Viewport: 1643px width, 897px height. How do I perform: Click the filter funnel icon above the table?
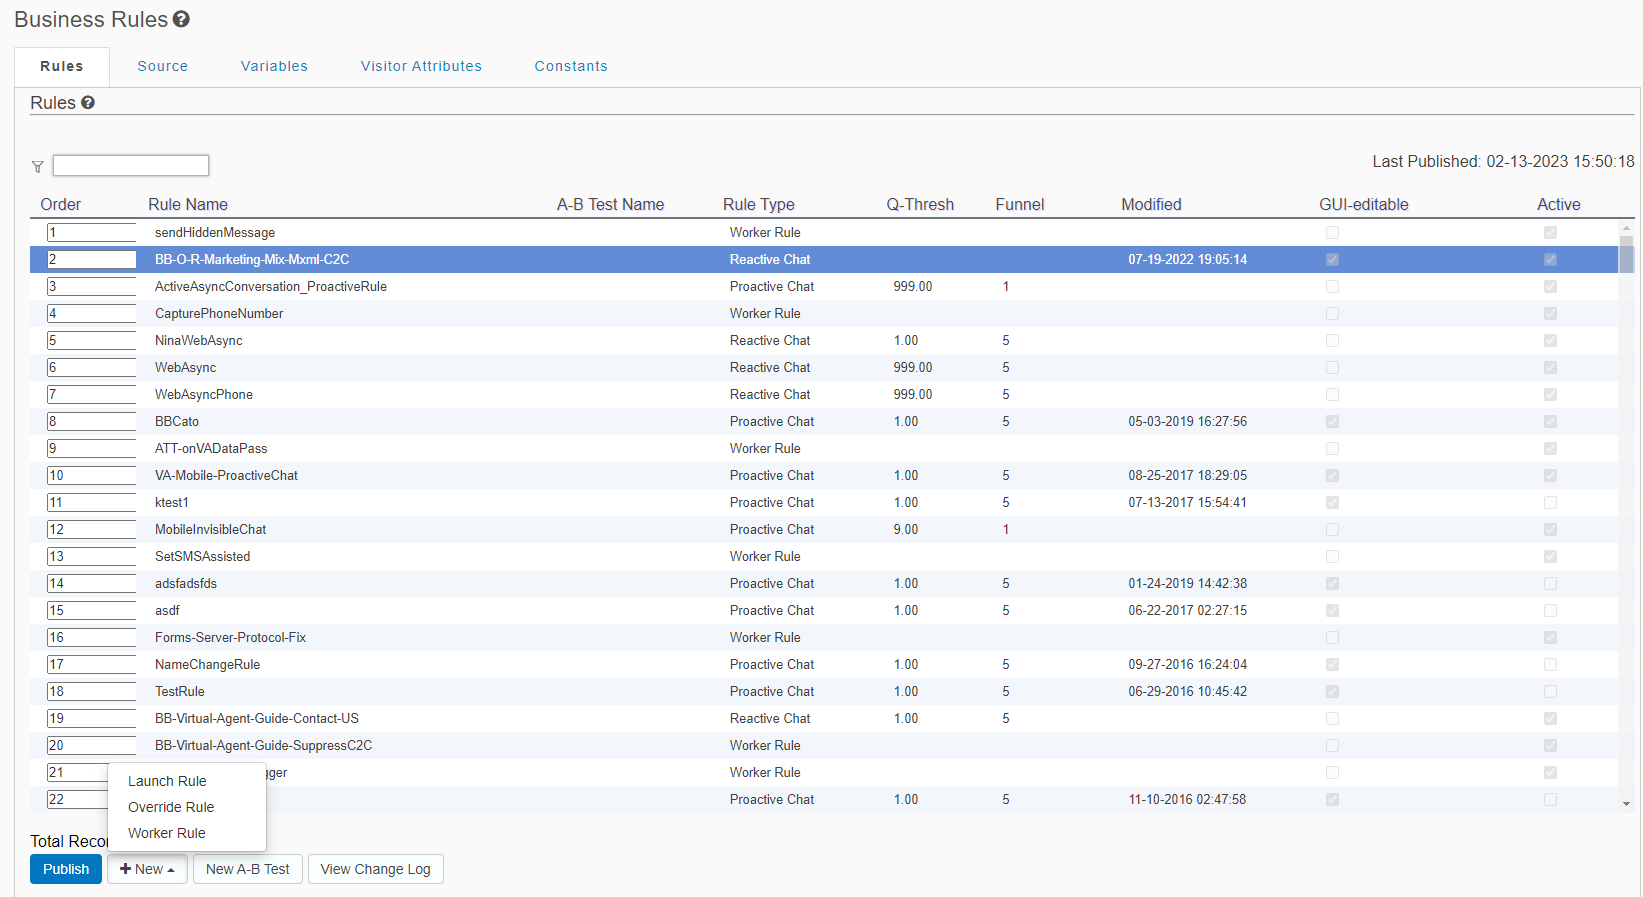click(x=38, y=167)
